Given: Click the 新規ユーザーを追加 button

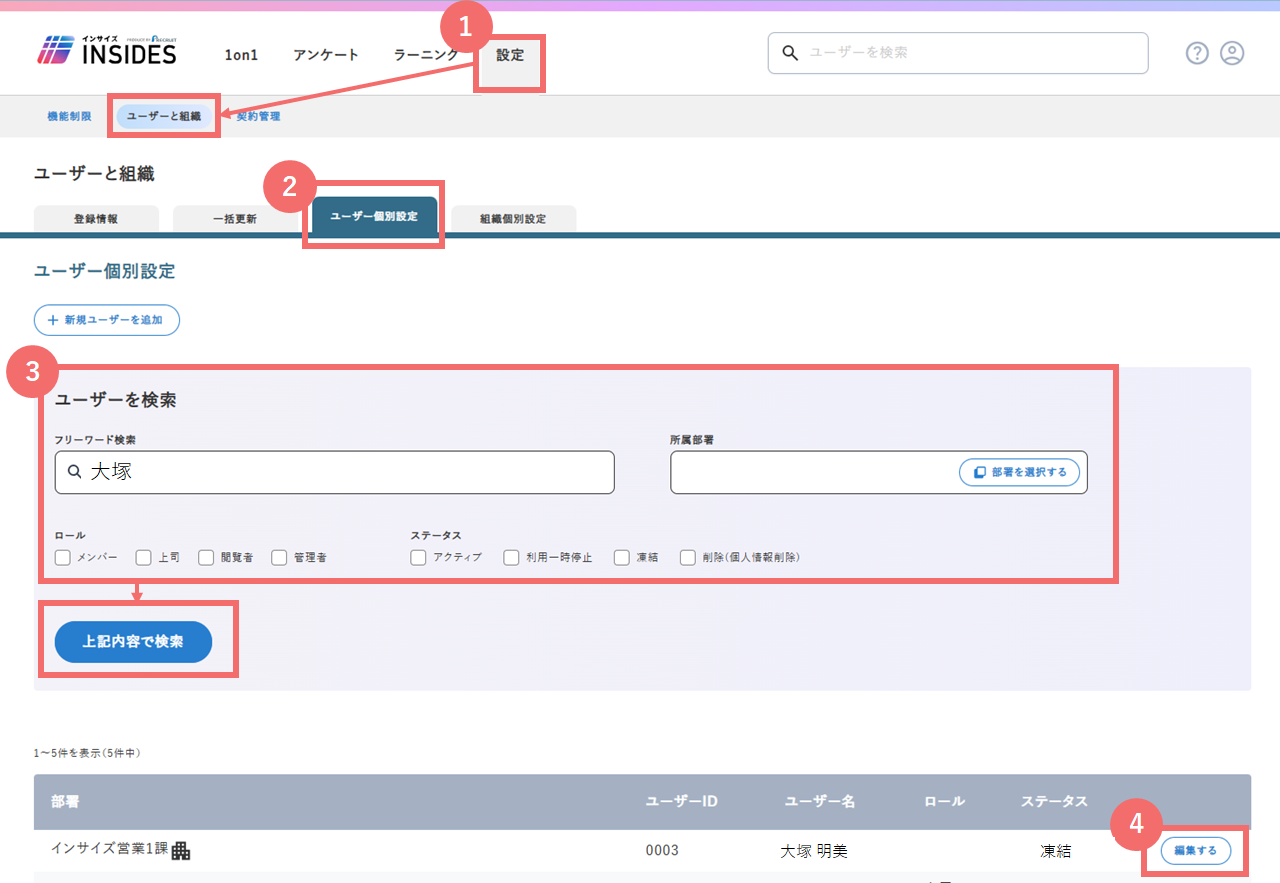Looking at the screenshot, I should point(107,320).
